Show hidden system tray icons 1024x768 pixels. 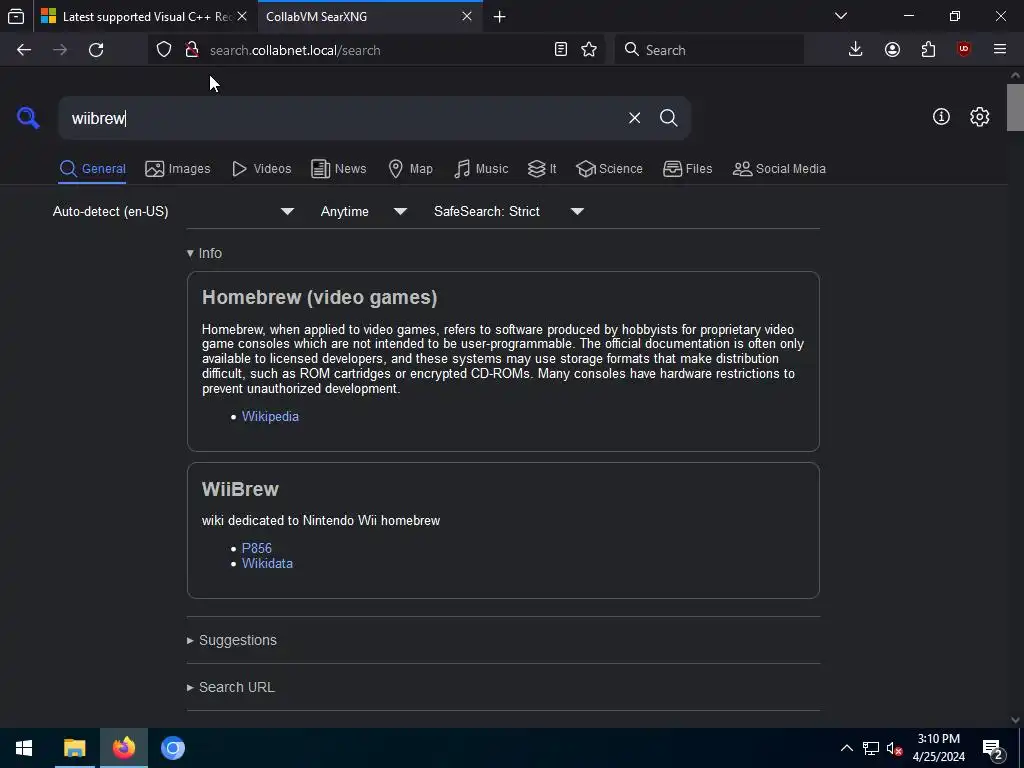[846, 748]
